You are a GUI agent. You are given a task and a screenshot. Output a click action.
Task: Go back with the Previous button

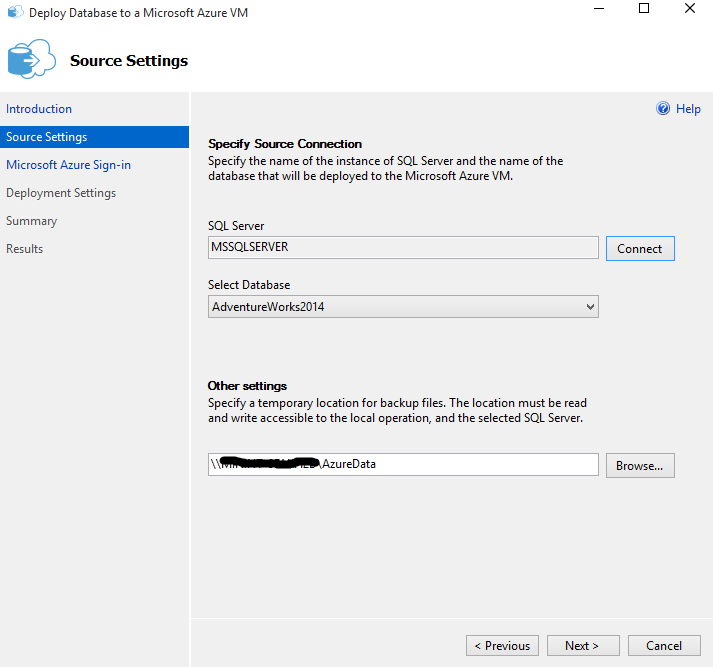[x=502, y=646]
